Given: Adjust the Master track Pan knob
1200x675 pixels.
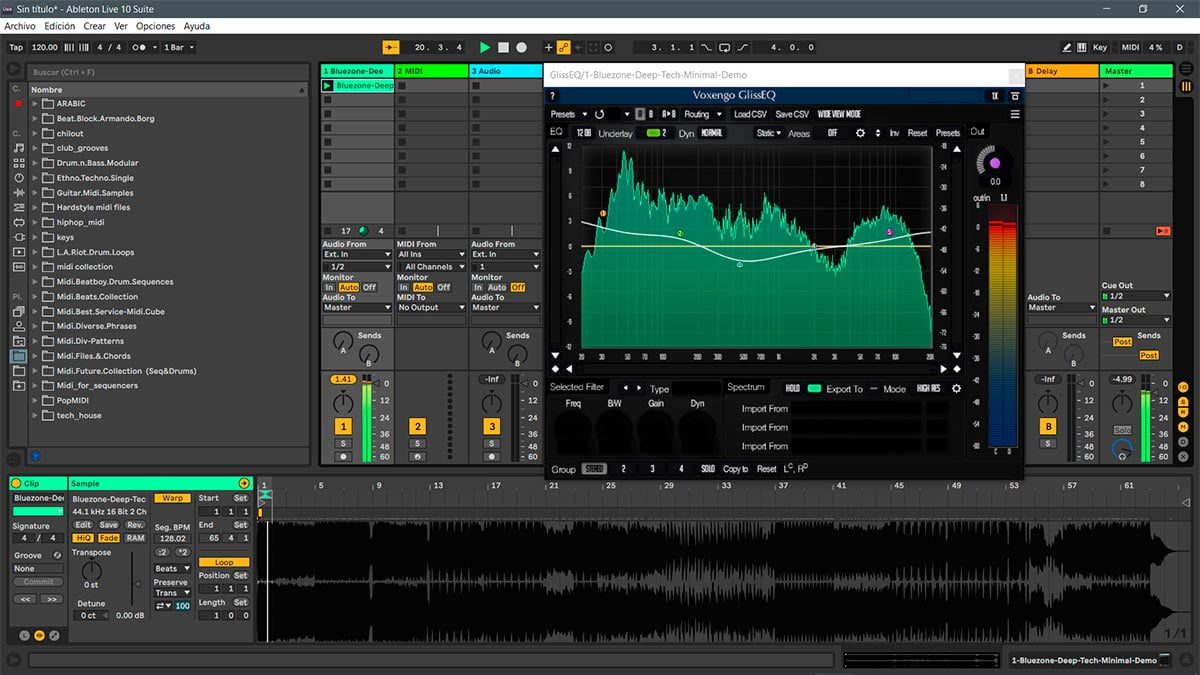Looking at the screenshot, I should 1122,403.
